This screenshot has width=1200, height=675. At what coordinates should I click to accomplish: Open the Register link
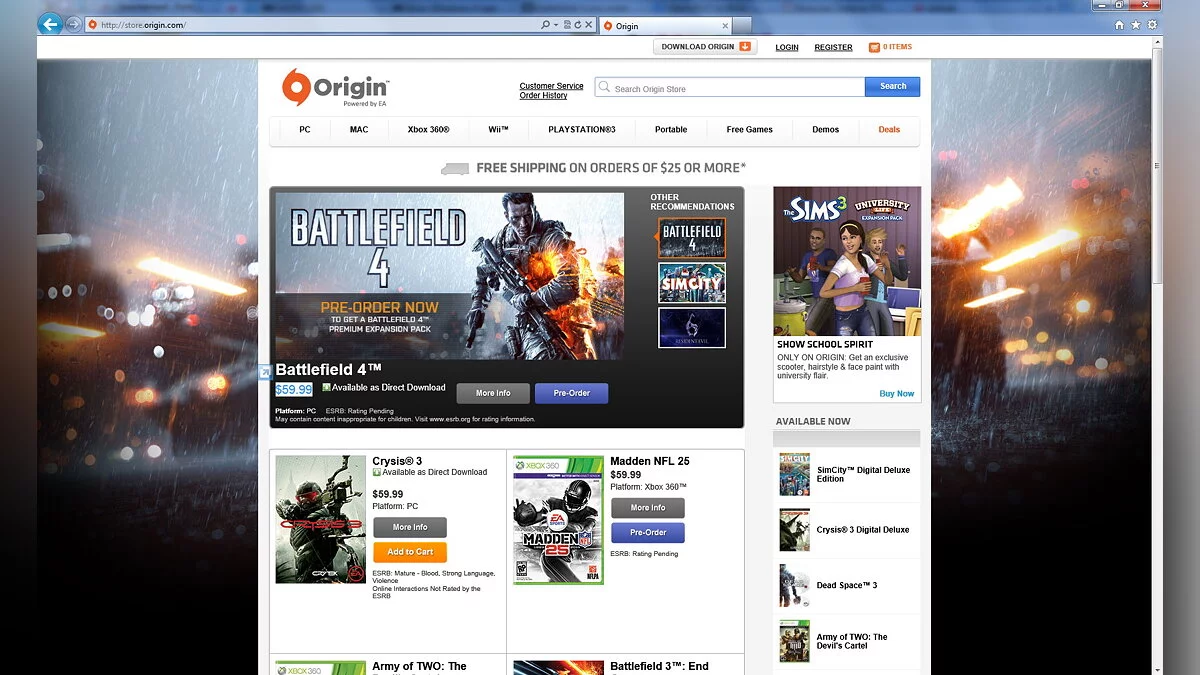click(x=833, y=47)
